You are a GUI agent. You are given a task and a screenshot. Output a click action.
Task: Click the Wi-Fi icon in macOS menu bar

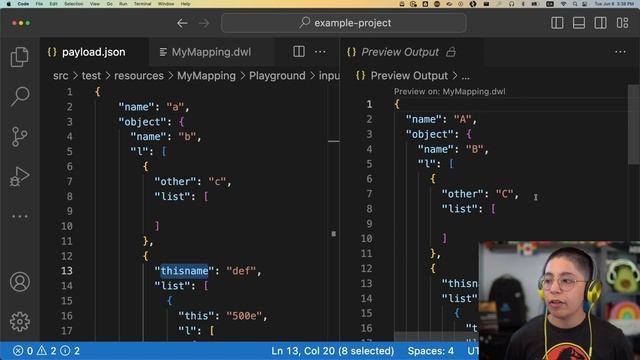(x=563, y=4)
